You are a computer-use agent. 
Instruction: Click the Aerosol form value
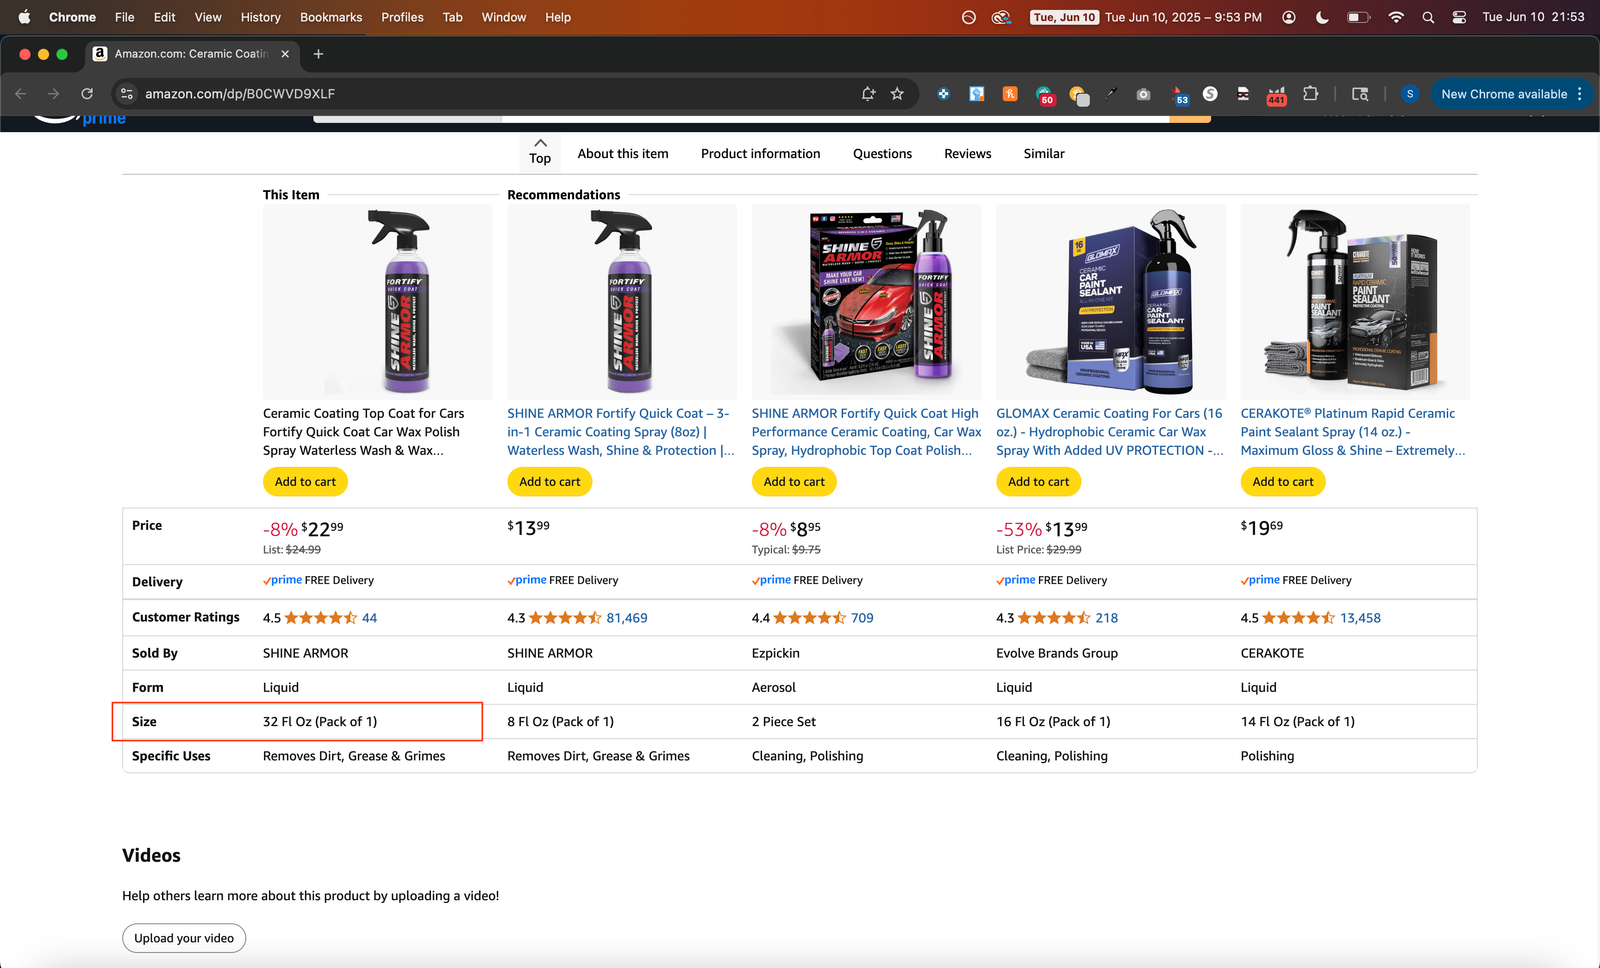point(774,688)
